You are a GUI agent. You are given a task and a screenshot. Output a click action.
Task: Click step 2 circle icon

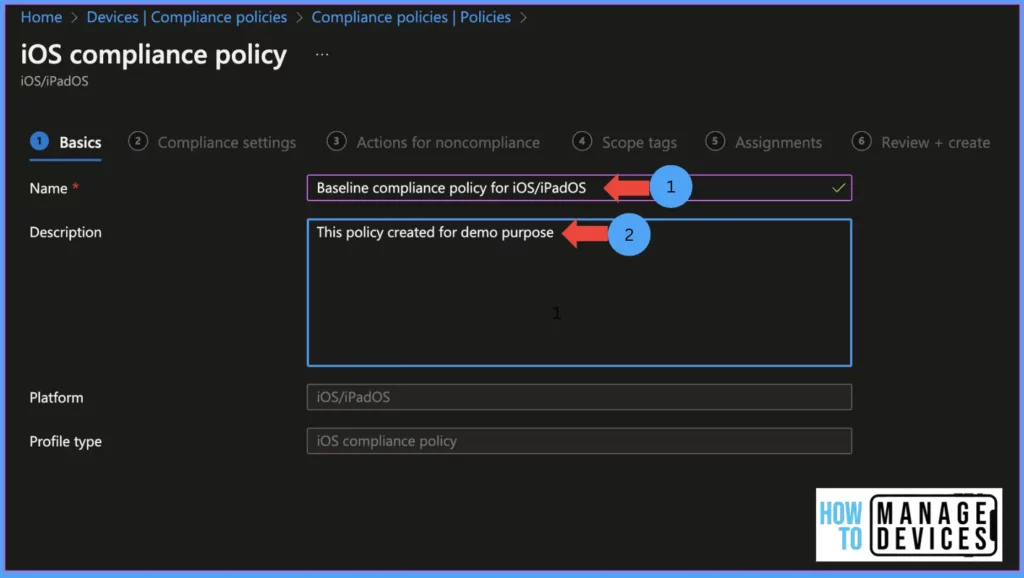(x=138, y=141)
